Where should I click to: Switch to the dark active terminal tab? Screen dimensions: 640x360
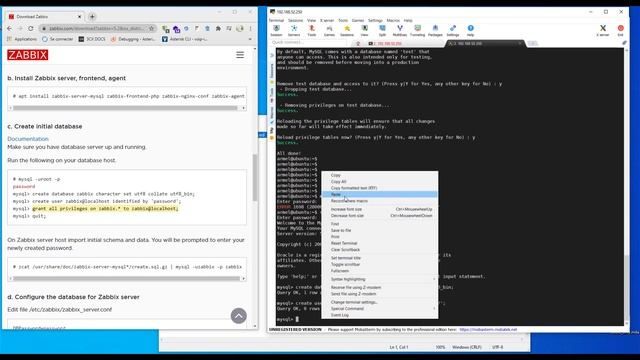484,43
